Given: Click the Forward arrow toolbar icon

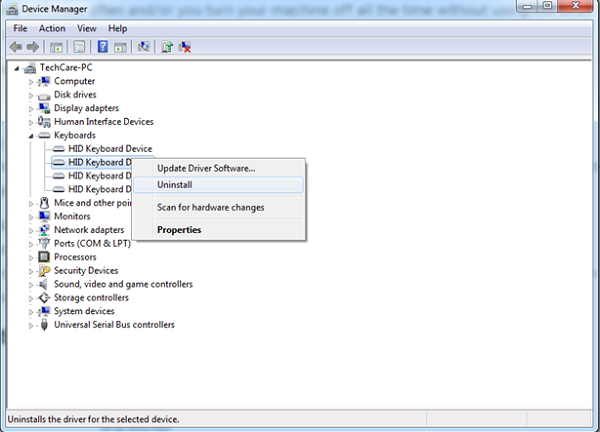Looking at the screenshot, I should tap(31, 47).
